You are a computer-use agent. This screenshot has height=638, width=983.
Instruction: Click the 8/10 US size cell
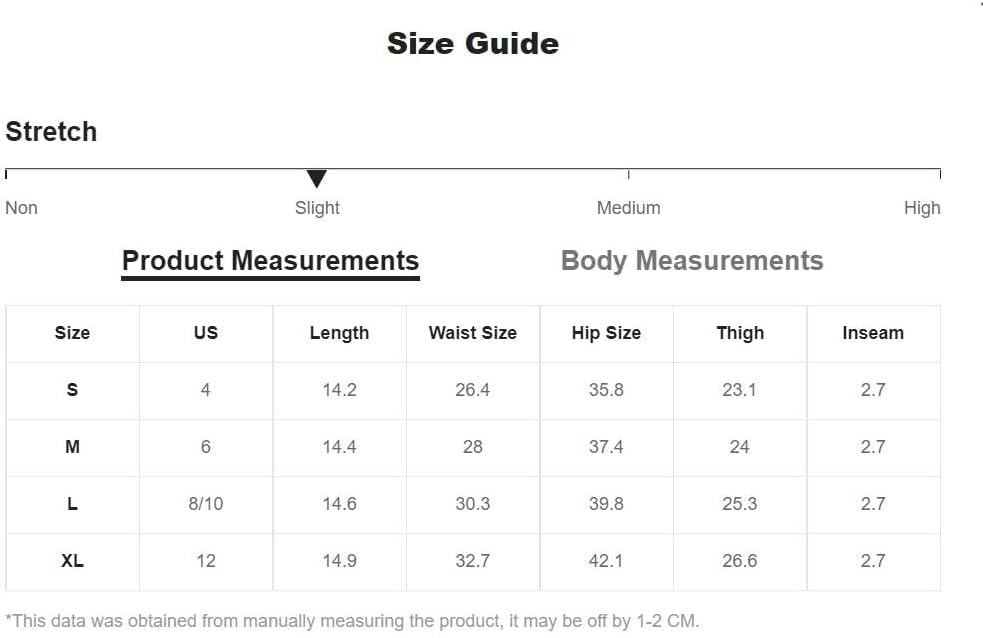pos(206,504)
